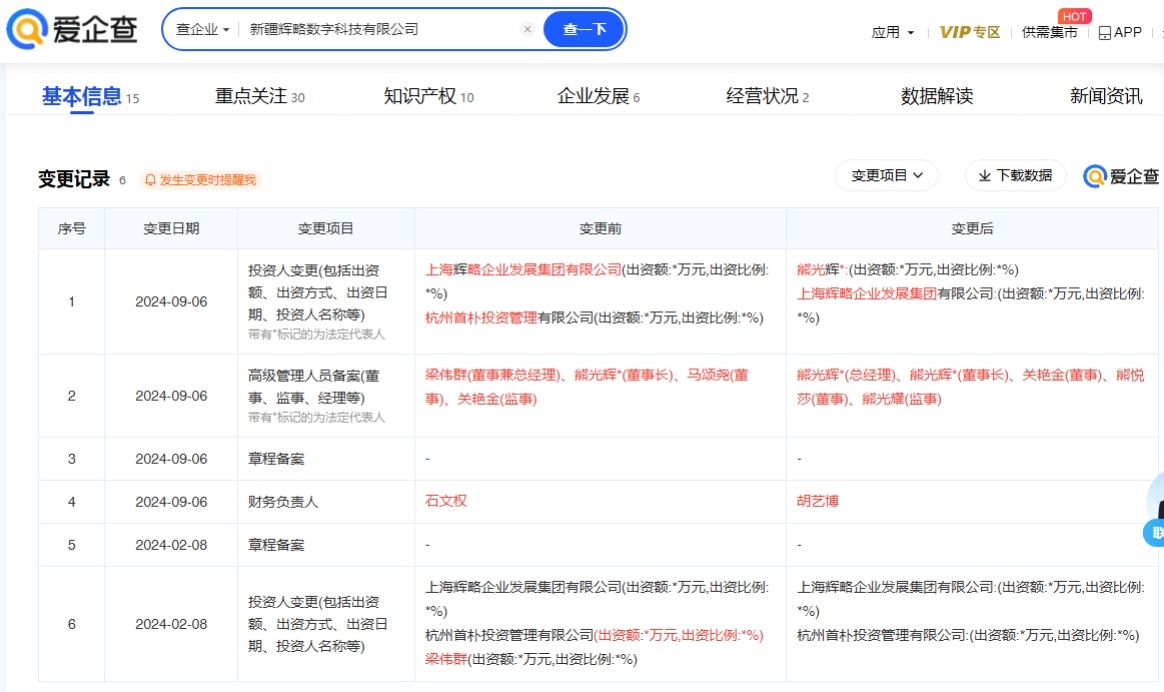
Task: Click the 变更日期 column header
Action: (x=171, y=229)
